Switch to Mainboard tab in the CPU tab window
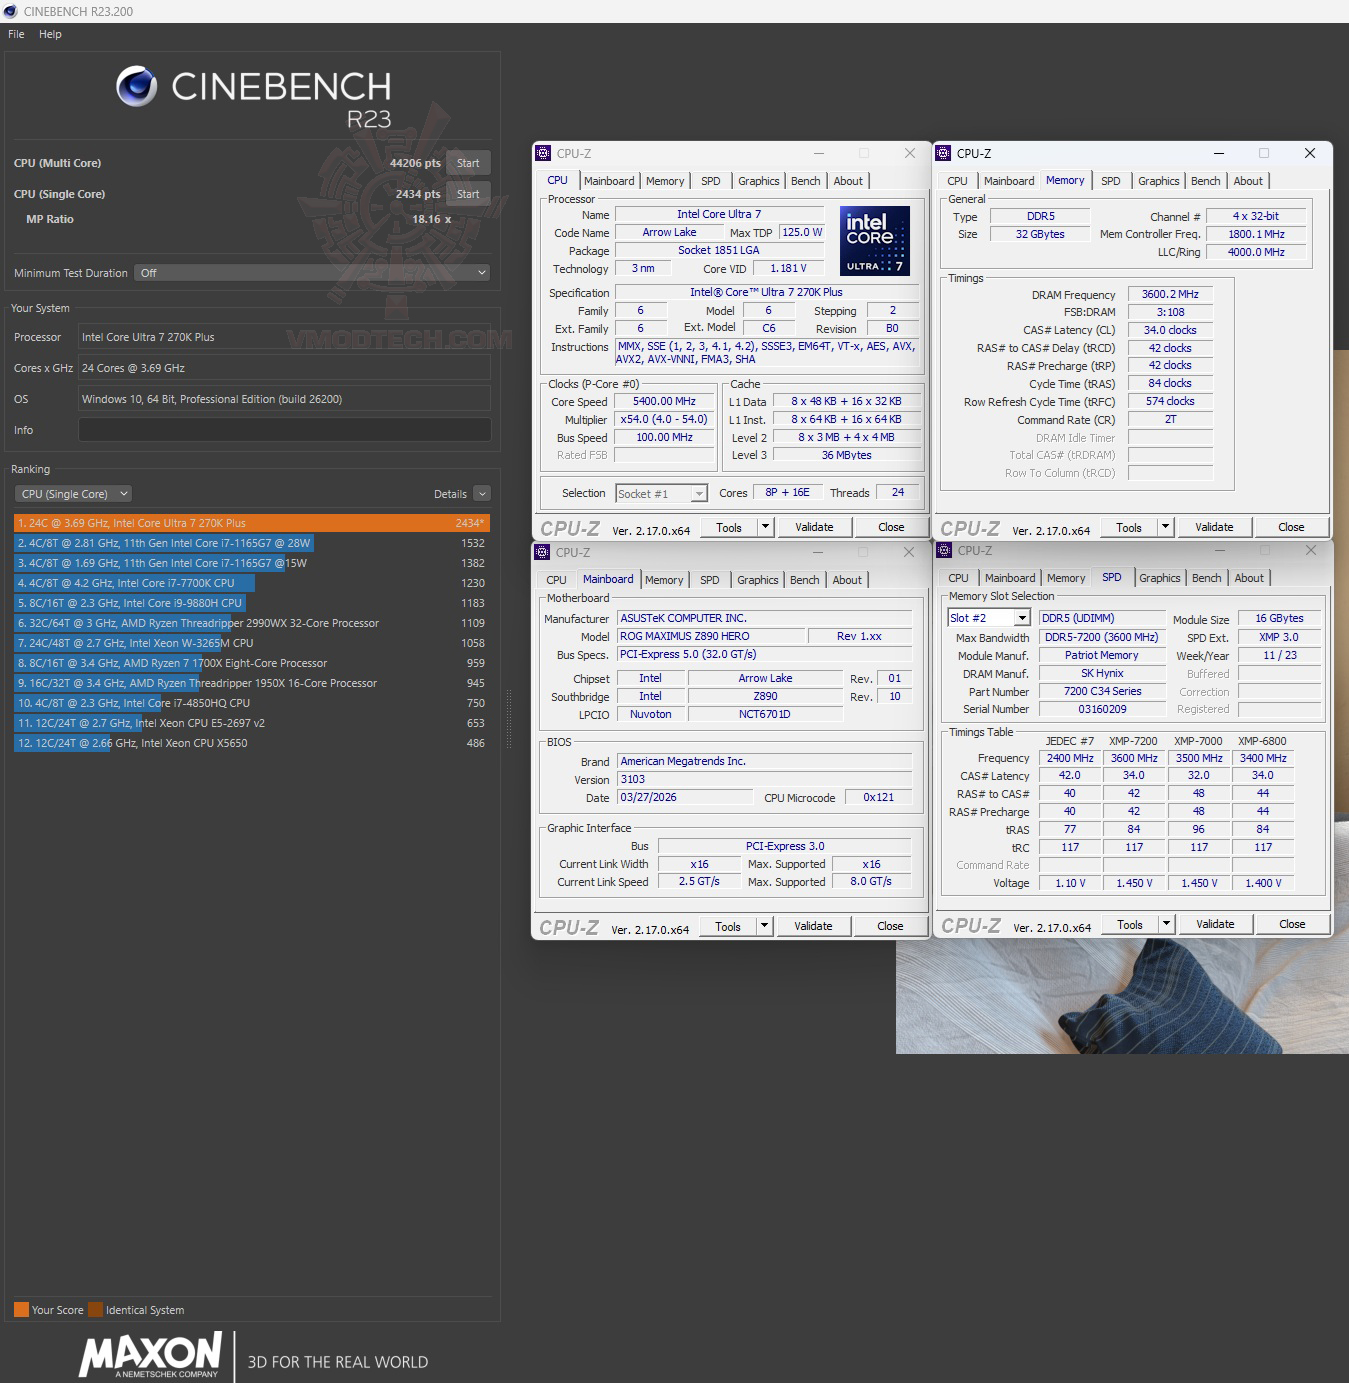This screenshot has width=1349, height=1383. [609, 181]
